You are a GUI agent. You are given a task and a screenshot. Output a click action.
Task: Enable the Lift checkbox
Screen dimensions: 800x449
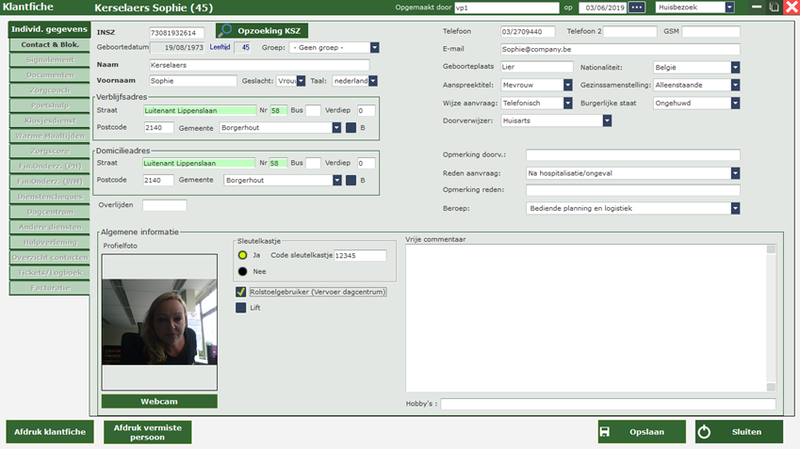(240, 308)
